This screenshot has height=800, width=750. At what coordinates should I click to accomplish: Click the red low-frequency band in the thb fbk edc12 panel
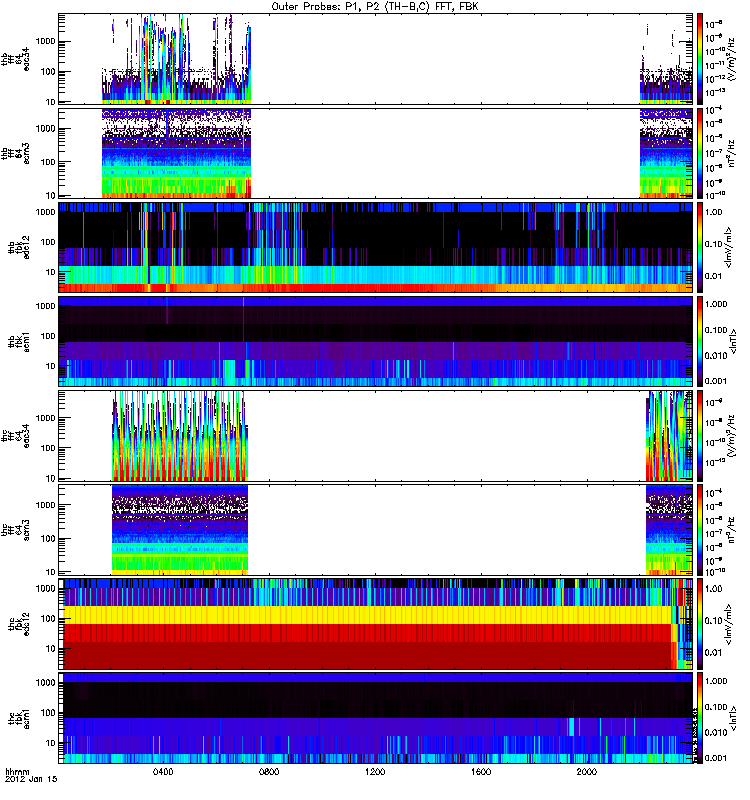coord(375,288)
